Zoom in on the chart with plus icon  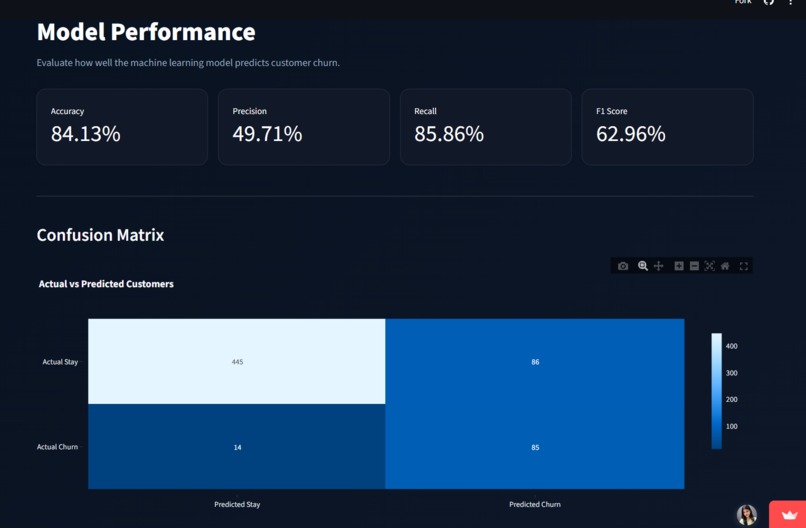pos(679,266)
